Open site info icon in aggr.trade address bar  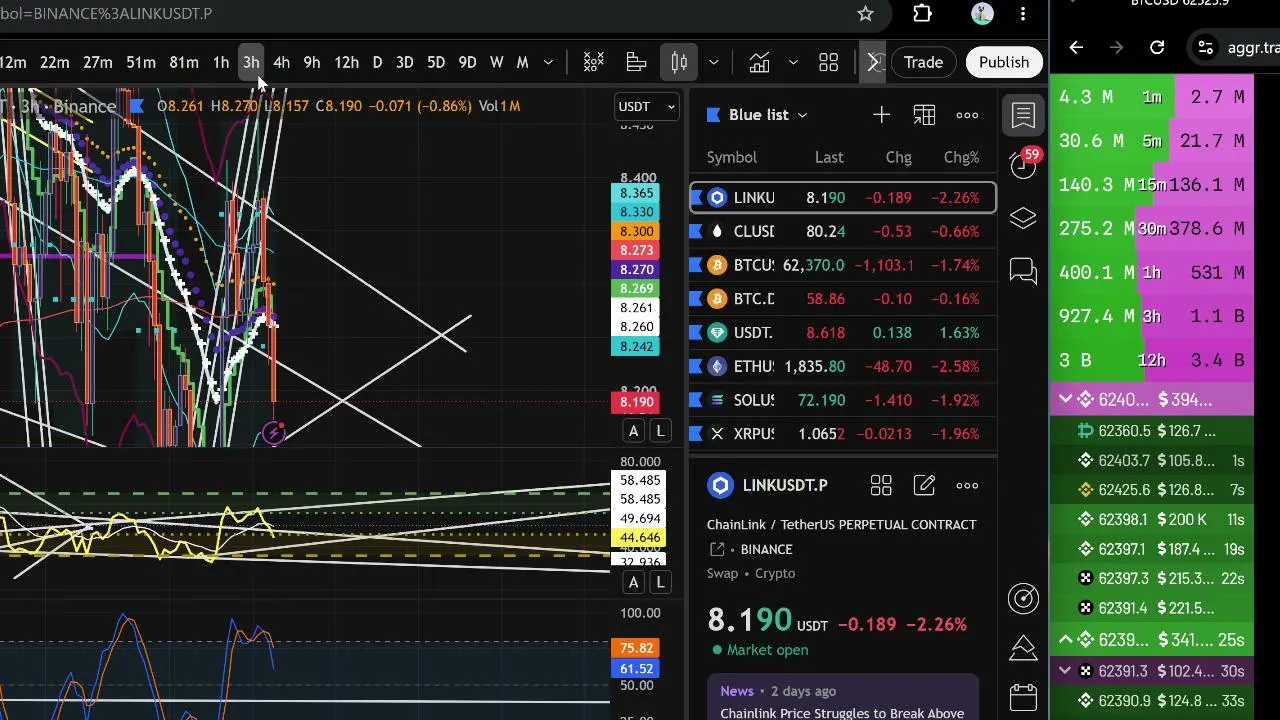[1206, 47]
